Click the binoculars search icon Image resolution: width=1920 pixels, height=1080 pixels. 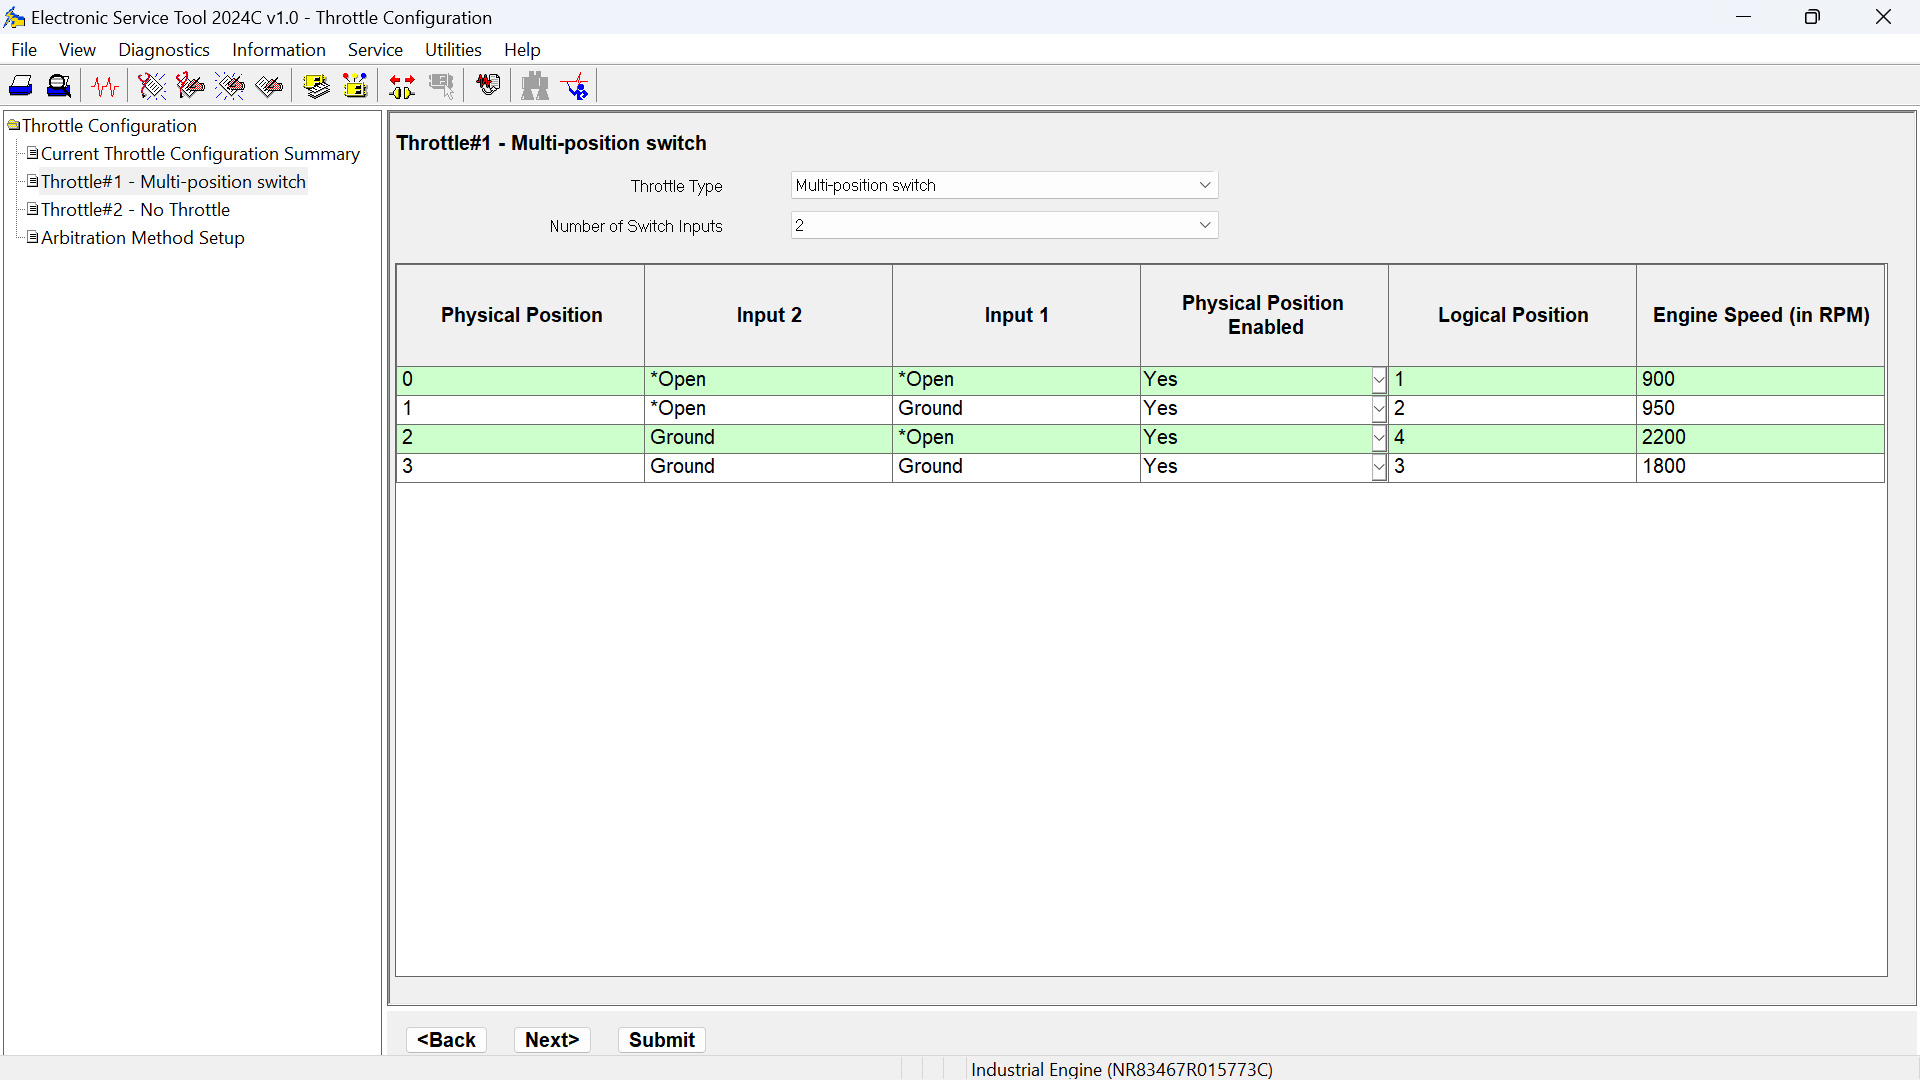(x=535, y=87)
